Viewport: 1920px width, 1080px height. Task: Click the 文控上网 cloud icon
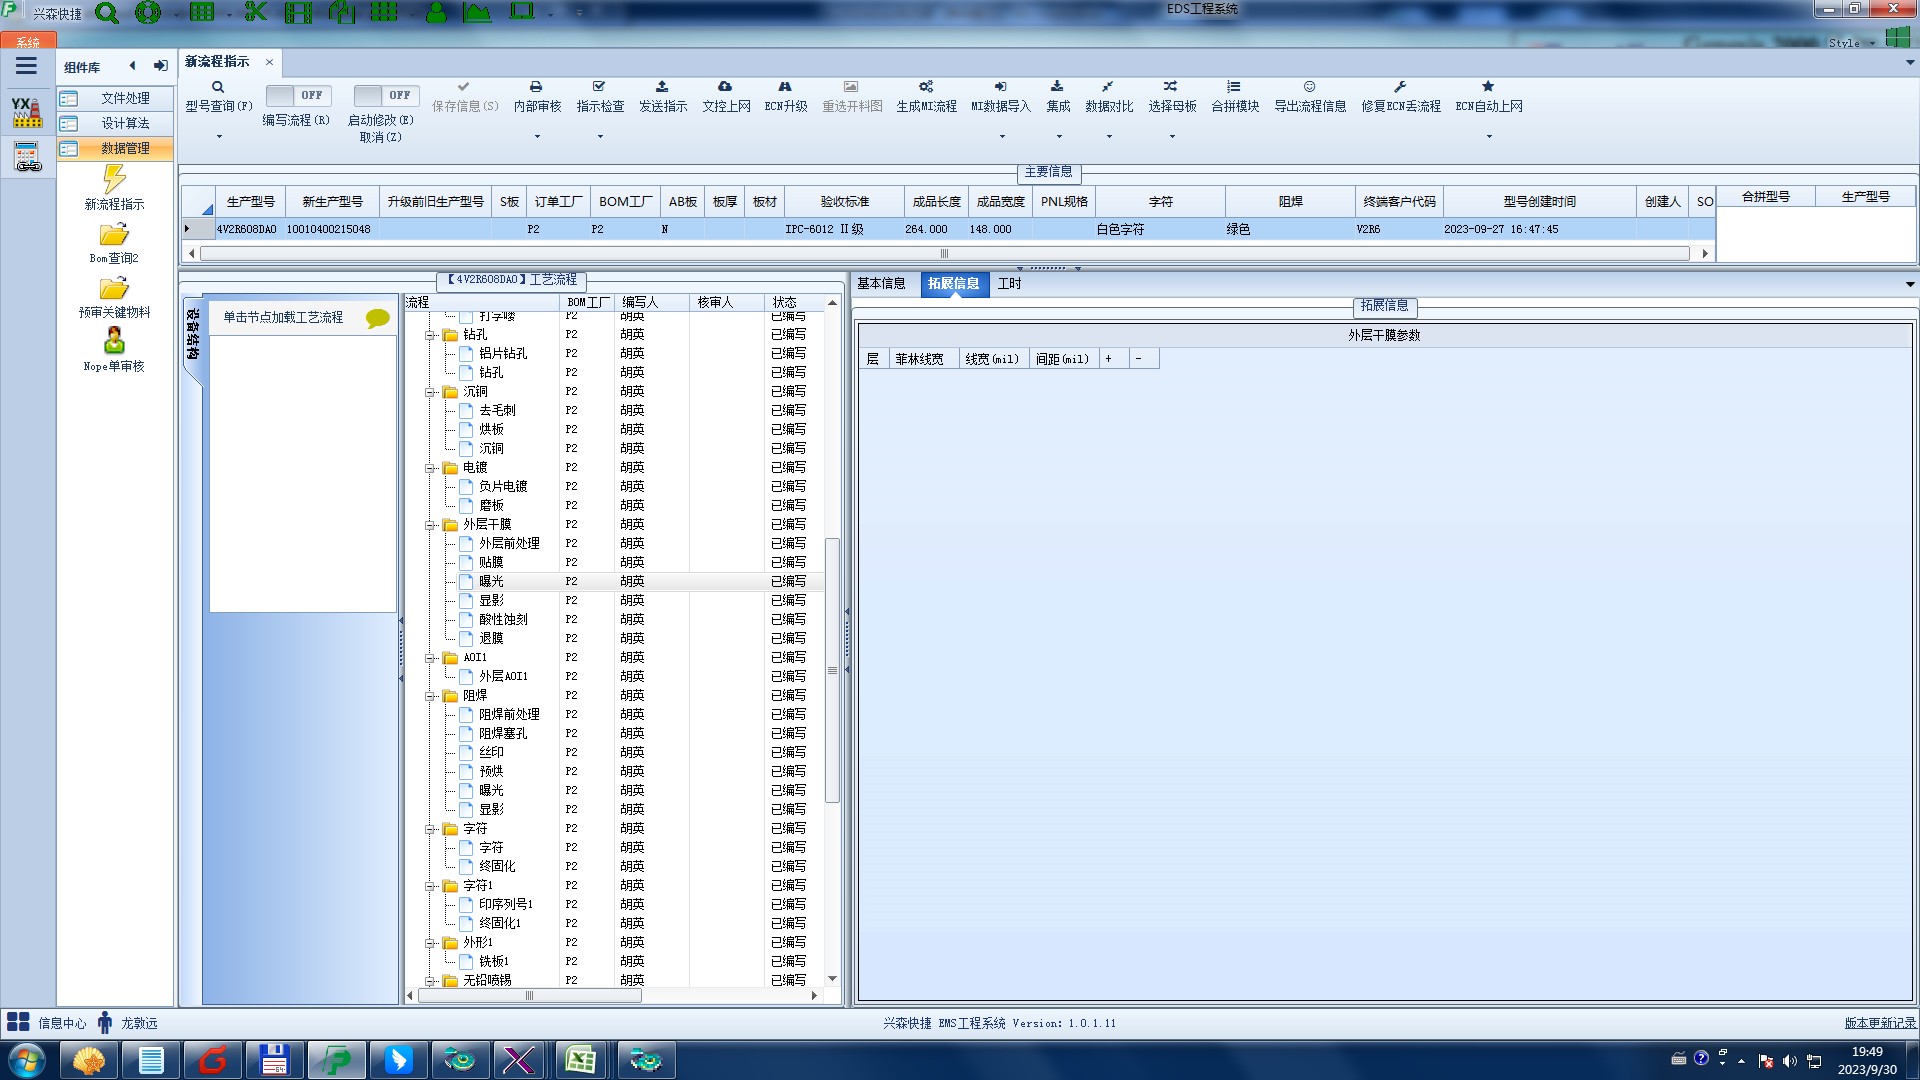pyautogui.click(x=725, y=87)
